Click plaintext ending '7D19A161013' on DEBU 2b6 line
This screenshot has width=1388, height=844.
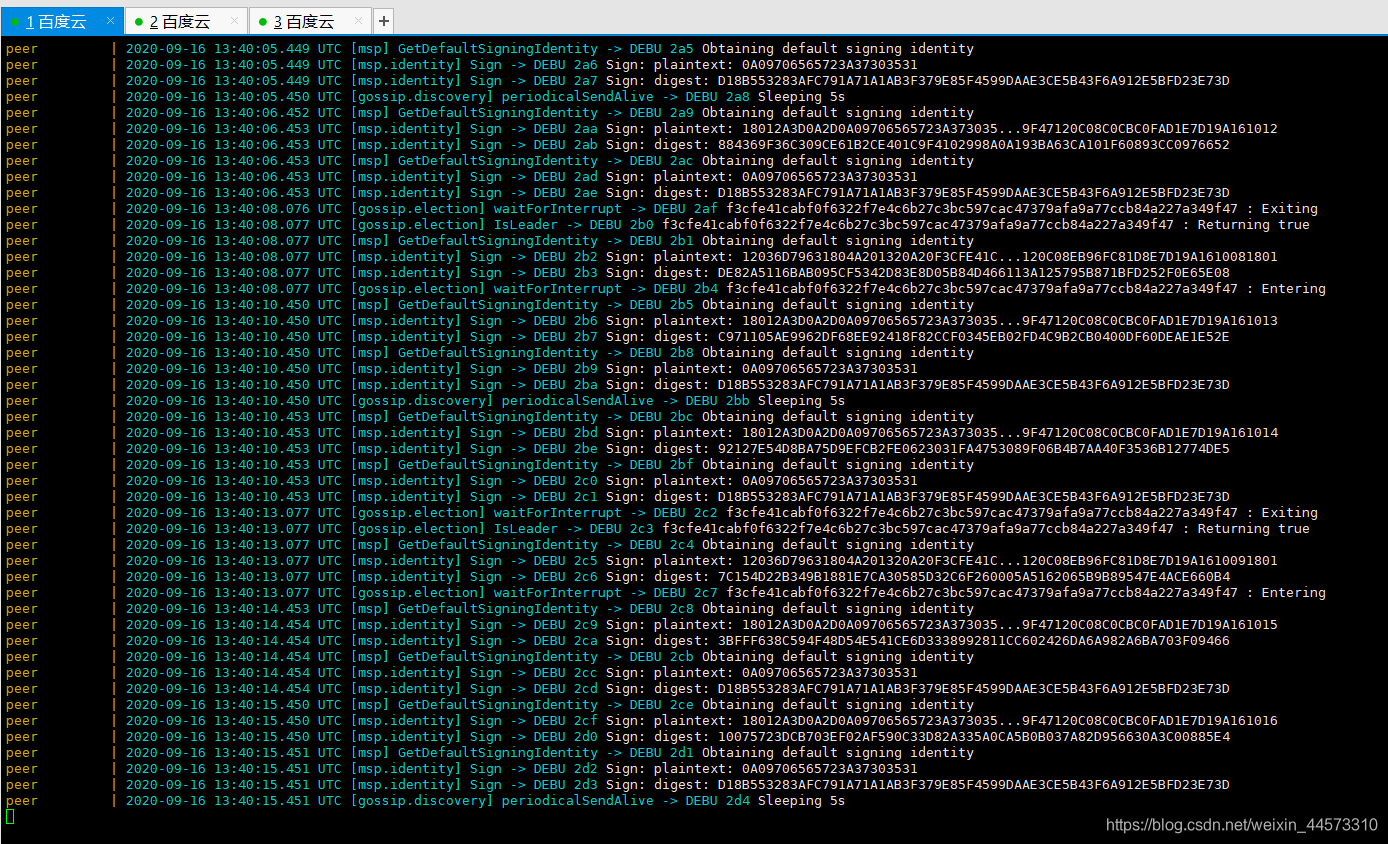(x=1009, y=320)
